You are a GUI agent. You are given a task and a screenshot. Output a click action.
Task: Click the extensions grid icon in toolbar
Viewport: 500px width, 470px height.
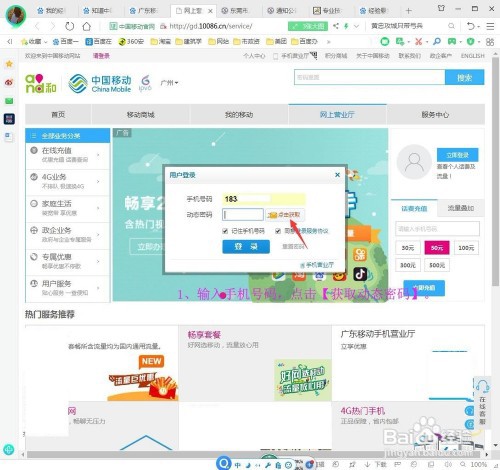(490, 42)
